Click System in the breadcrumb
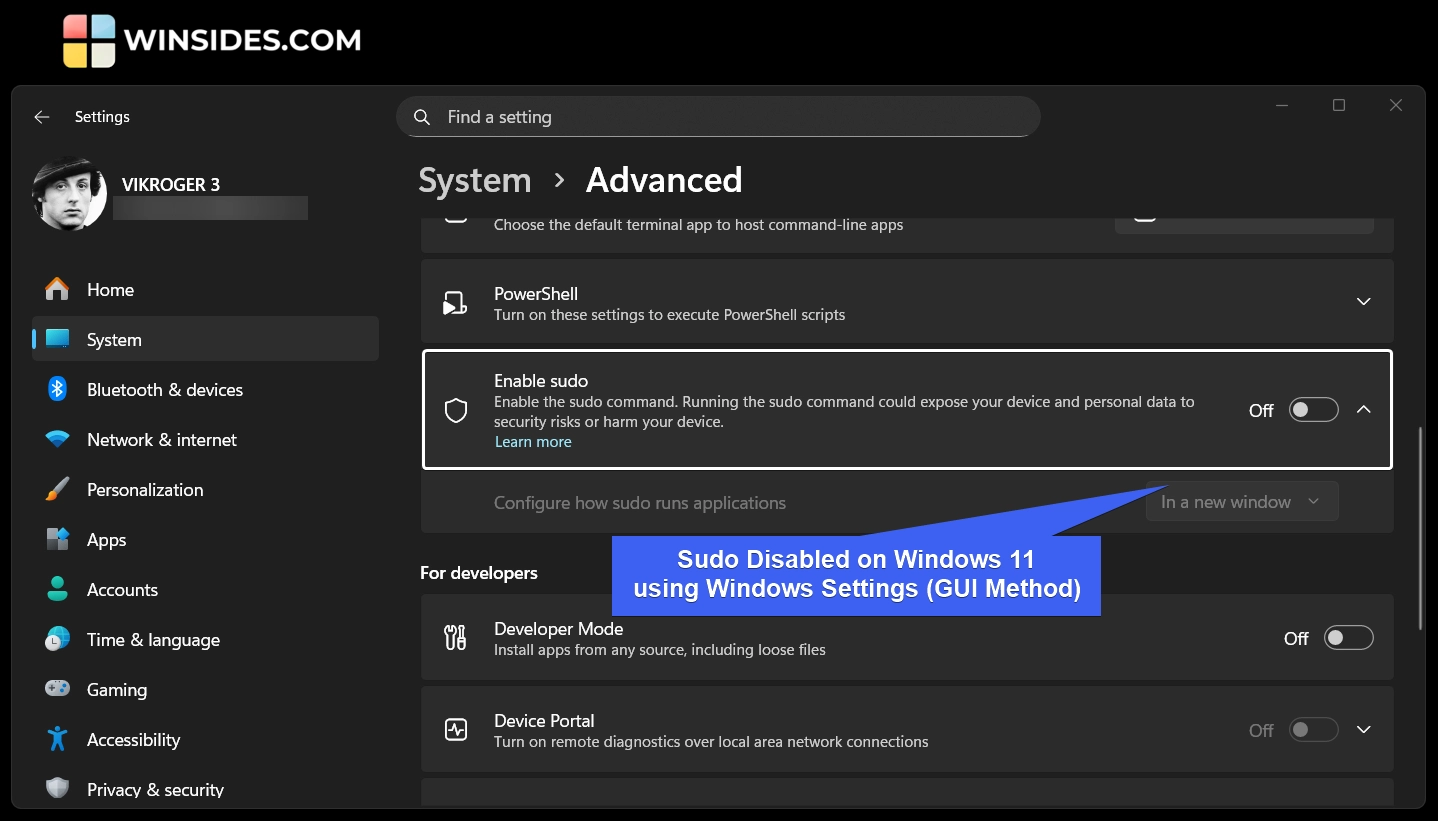This screenshot has height=821, width=1438. click(475, 180)
